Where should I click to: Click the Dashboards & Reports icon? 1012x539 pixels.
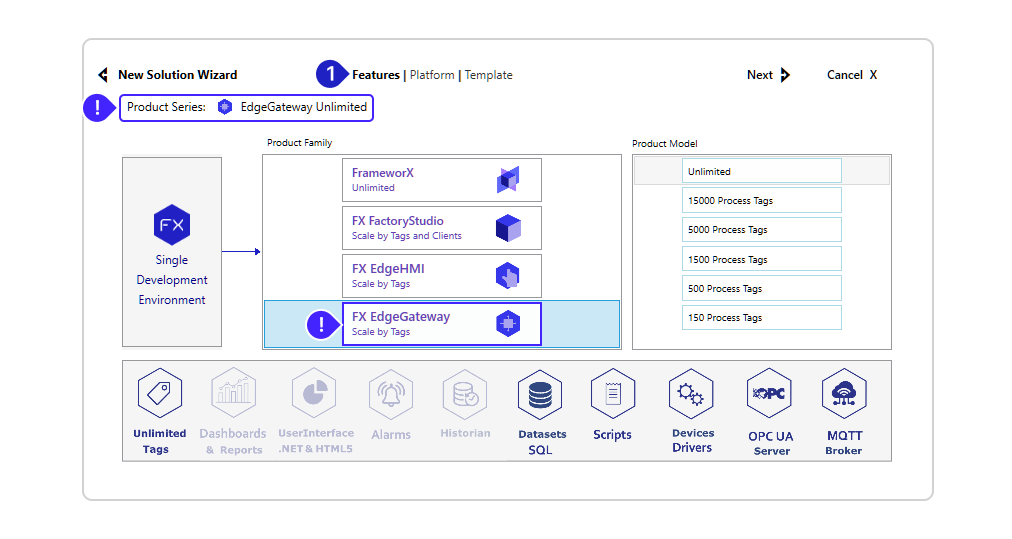[x=233, y=393]
